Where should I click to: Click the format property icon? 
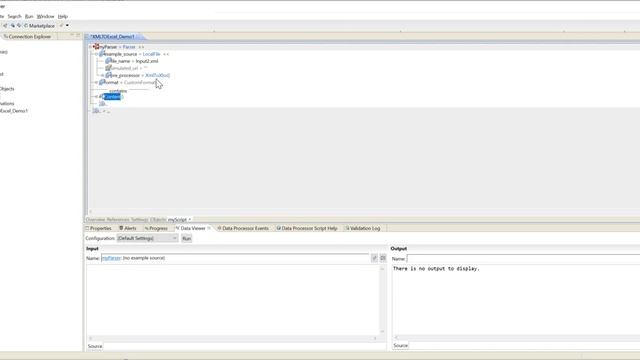click(102, 82)
